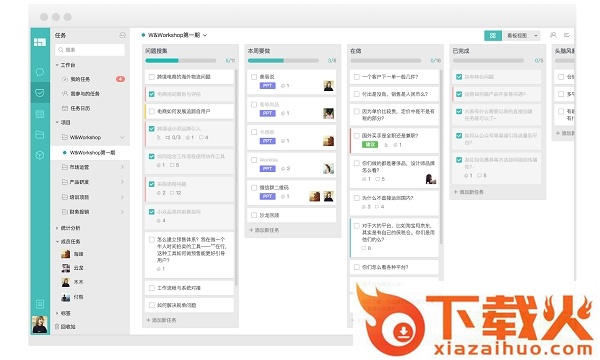Screen dimensions: 600x360
Task: Check the 工作流程与系统对接 task checkbox
Action: (152, 288)
